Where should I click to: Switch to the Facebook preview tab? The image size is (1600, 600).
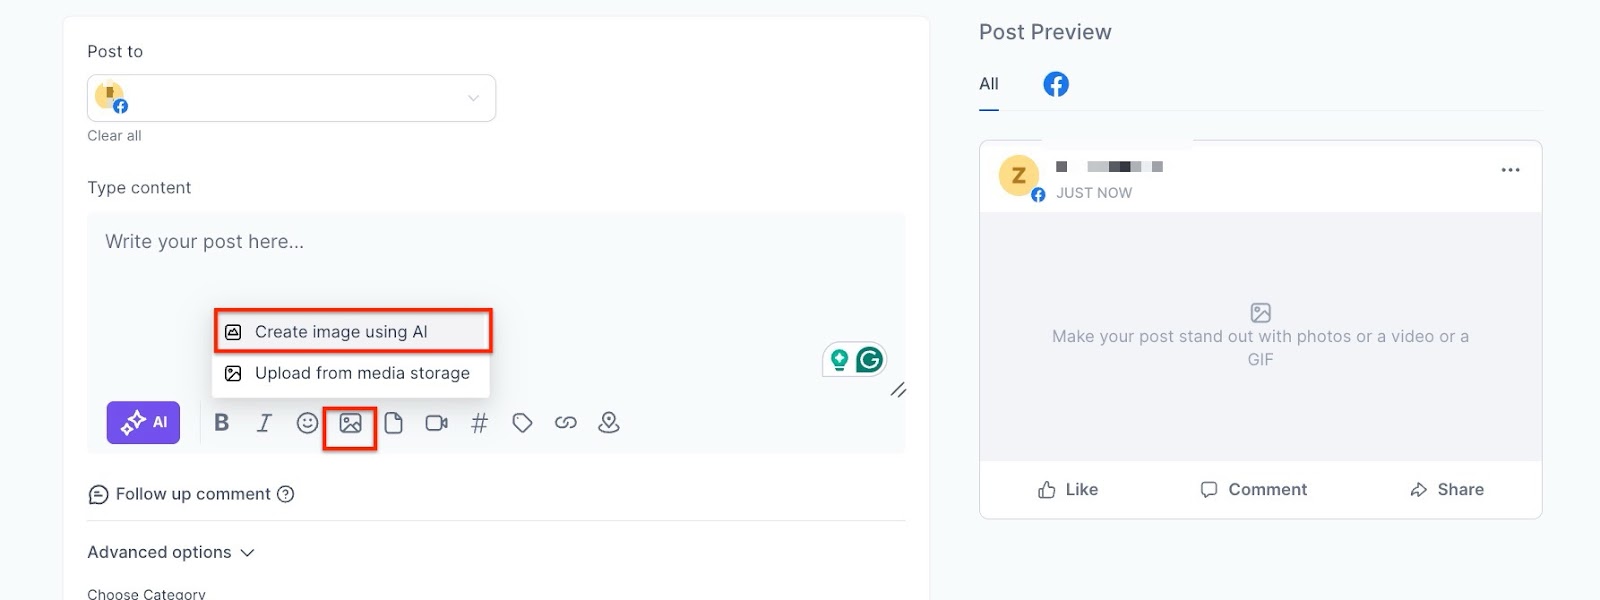pyautogui.click(x=1056, y=84)
